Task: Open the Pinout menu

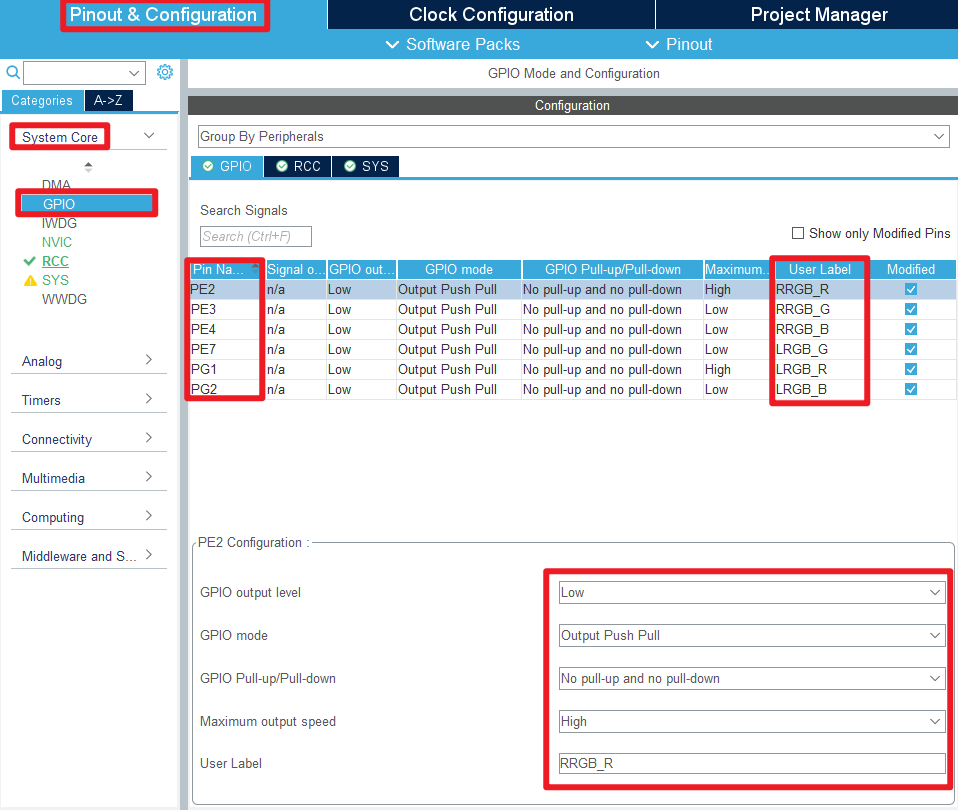Action: tap(679, 45)
